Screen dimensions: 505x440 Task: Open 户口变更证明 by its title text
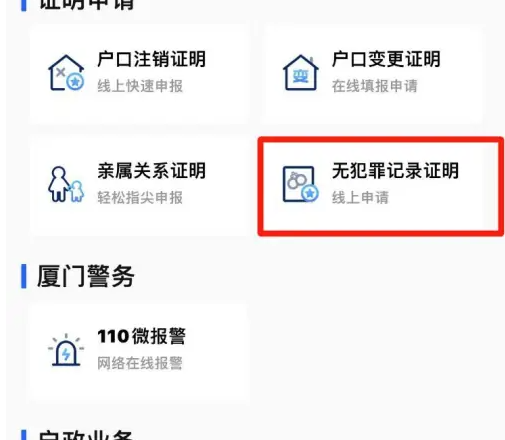point(386,59)
